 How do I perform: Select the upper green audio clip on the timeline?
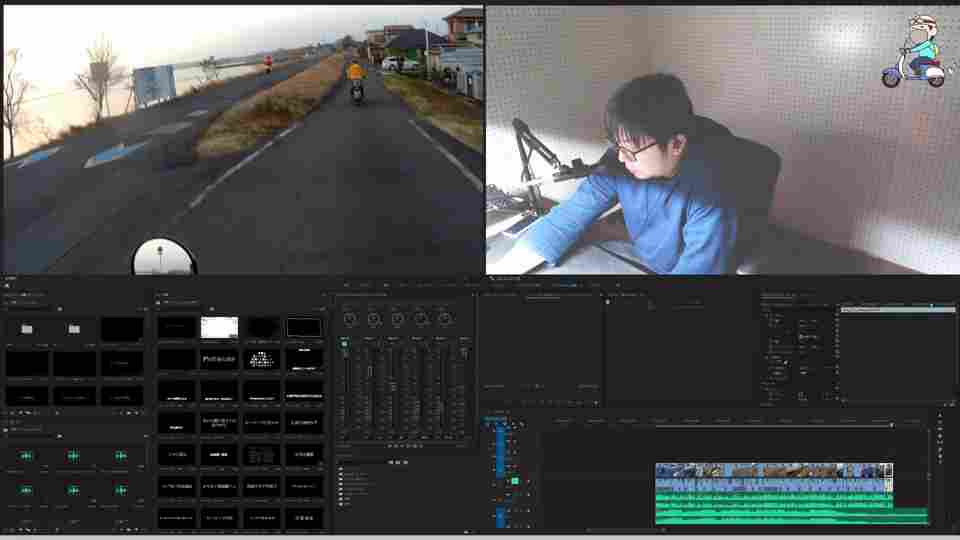click(774, 500)
